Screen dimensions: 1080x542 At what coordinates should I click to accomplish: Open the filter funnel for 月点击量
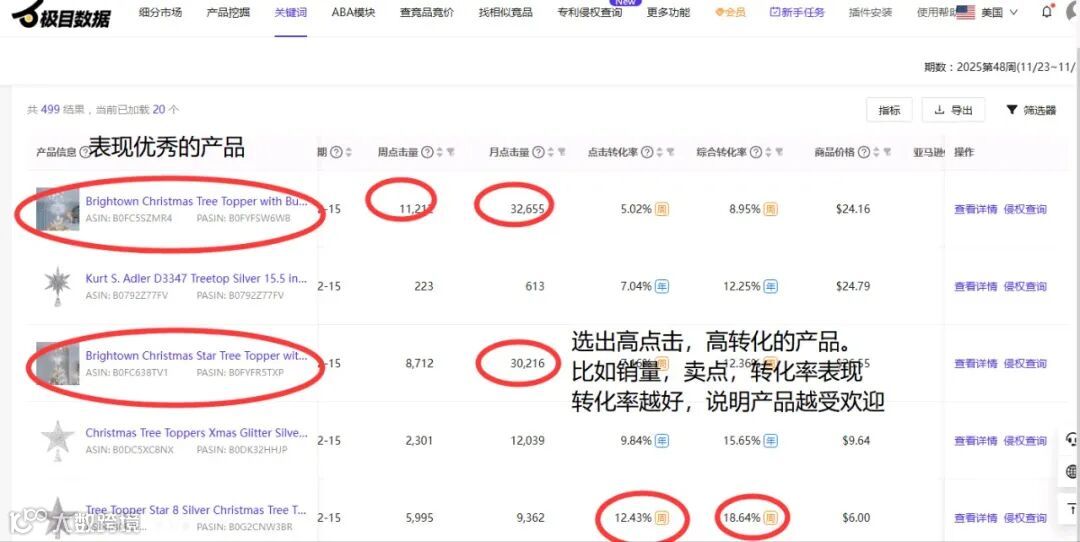click(561, 152)
